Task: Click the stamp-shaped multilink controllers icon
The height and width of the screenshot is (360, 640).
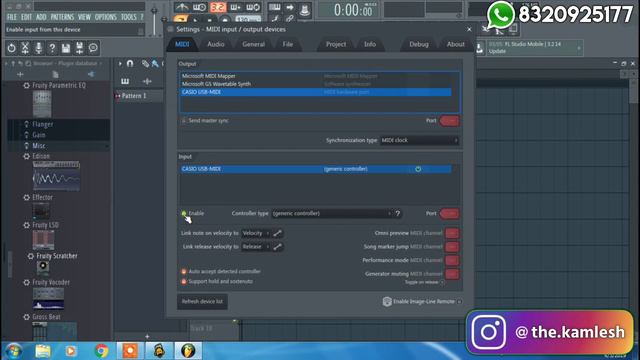Action: [304, 10]
